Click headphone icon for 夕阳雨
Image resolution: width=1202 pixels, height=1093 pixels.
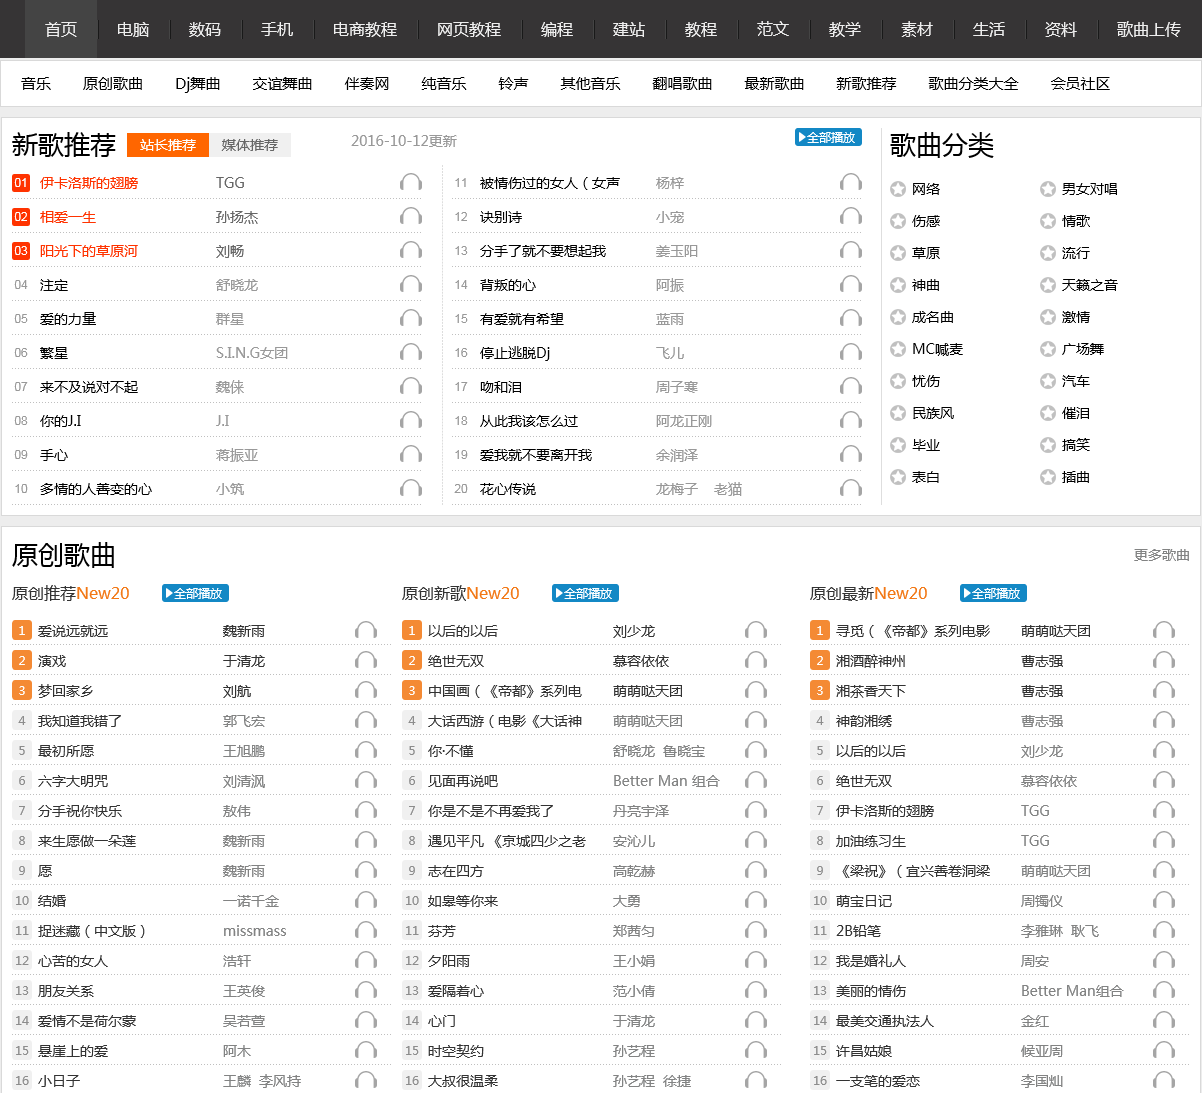[756, 960]
